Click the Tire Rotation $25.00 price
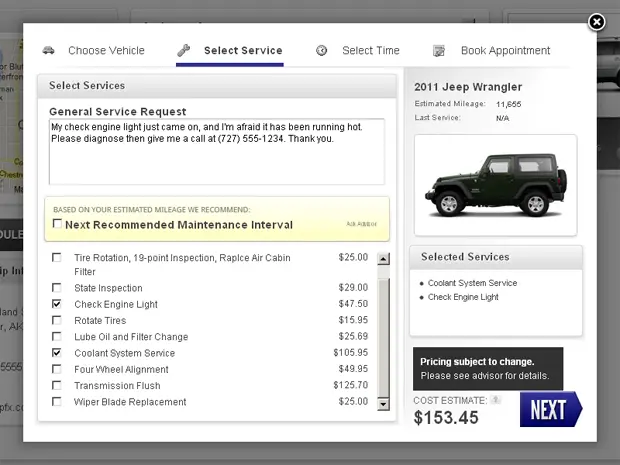 point(353,257)
